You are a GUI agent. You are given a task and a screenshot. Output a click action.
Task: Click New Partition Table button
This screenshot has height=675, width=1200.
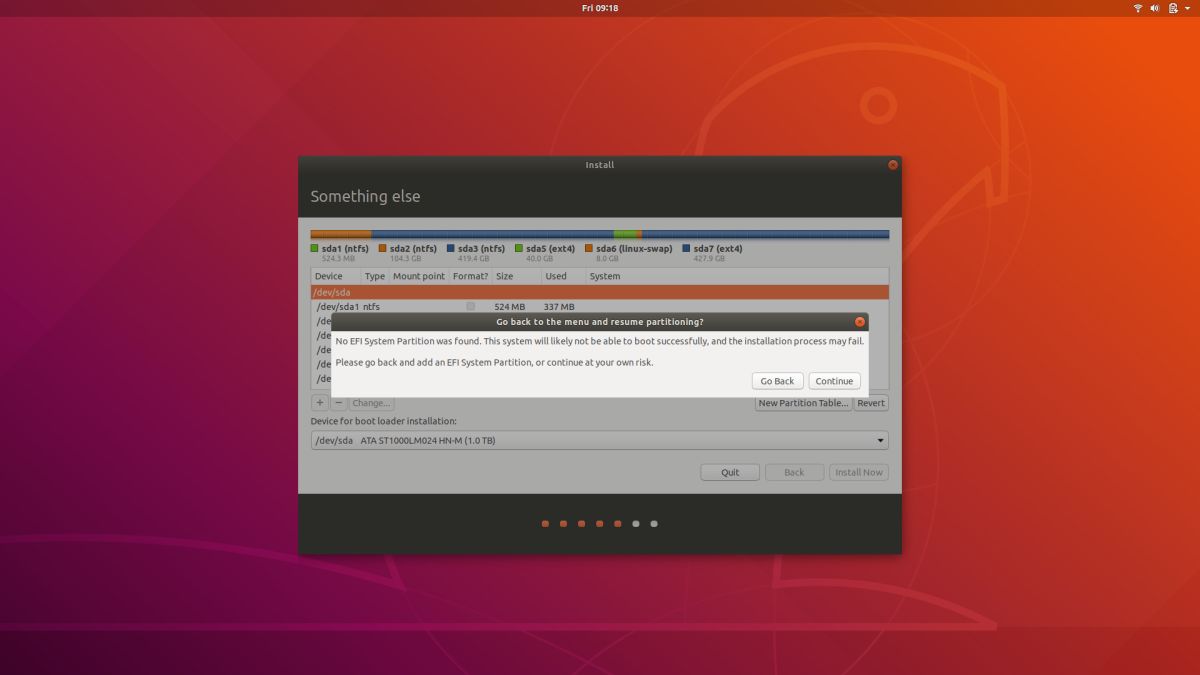point(803,403)
